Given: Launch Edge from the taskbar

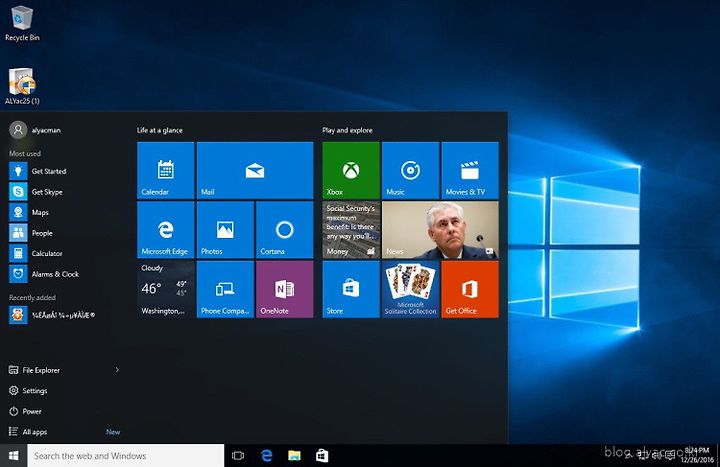Looking at the screenshot, I should [x=266, y=456].
